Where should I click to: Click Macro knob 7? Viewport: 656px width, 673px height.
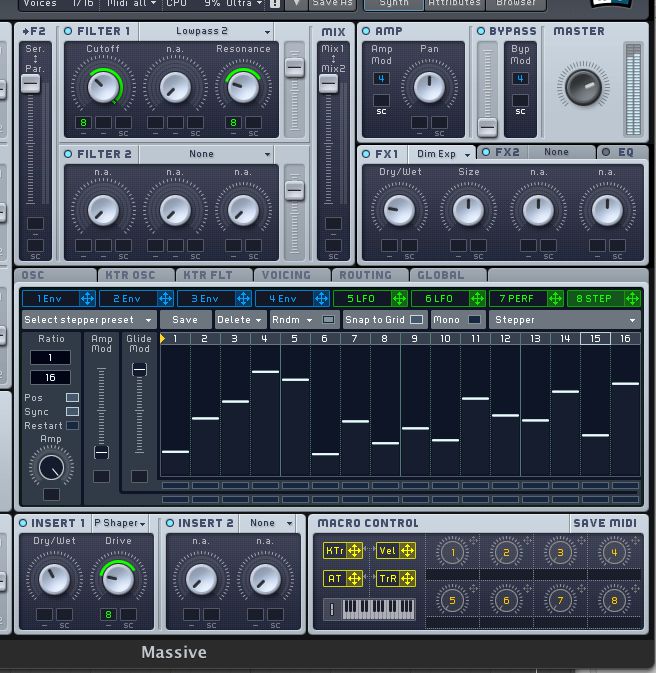[560, 600]
